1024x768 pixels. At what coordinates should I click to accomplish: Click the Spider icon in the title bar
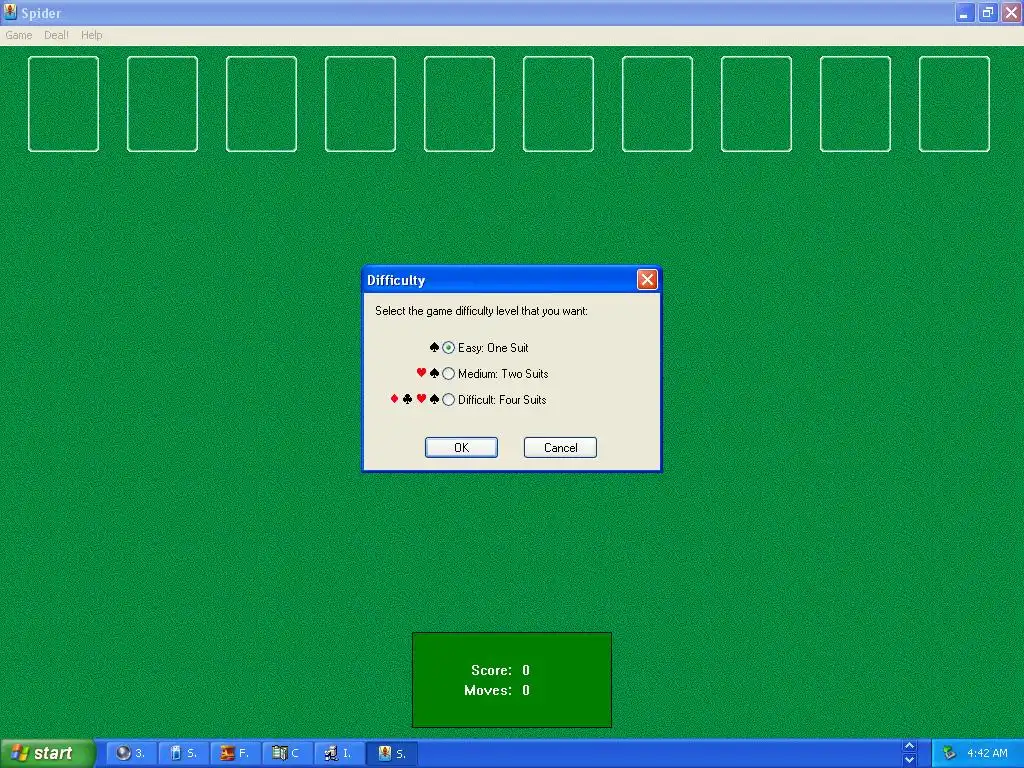click(x=10, y=12)
